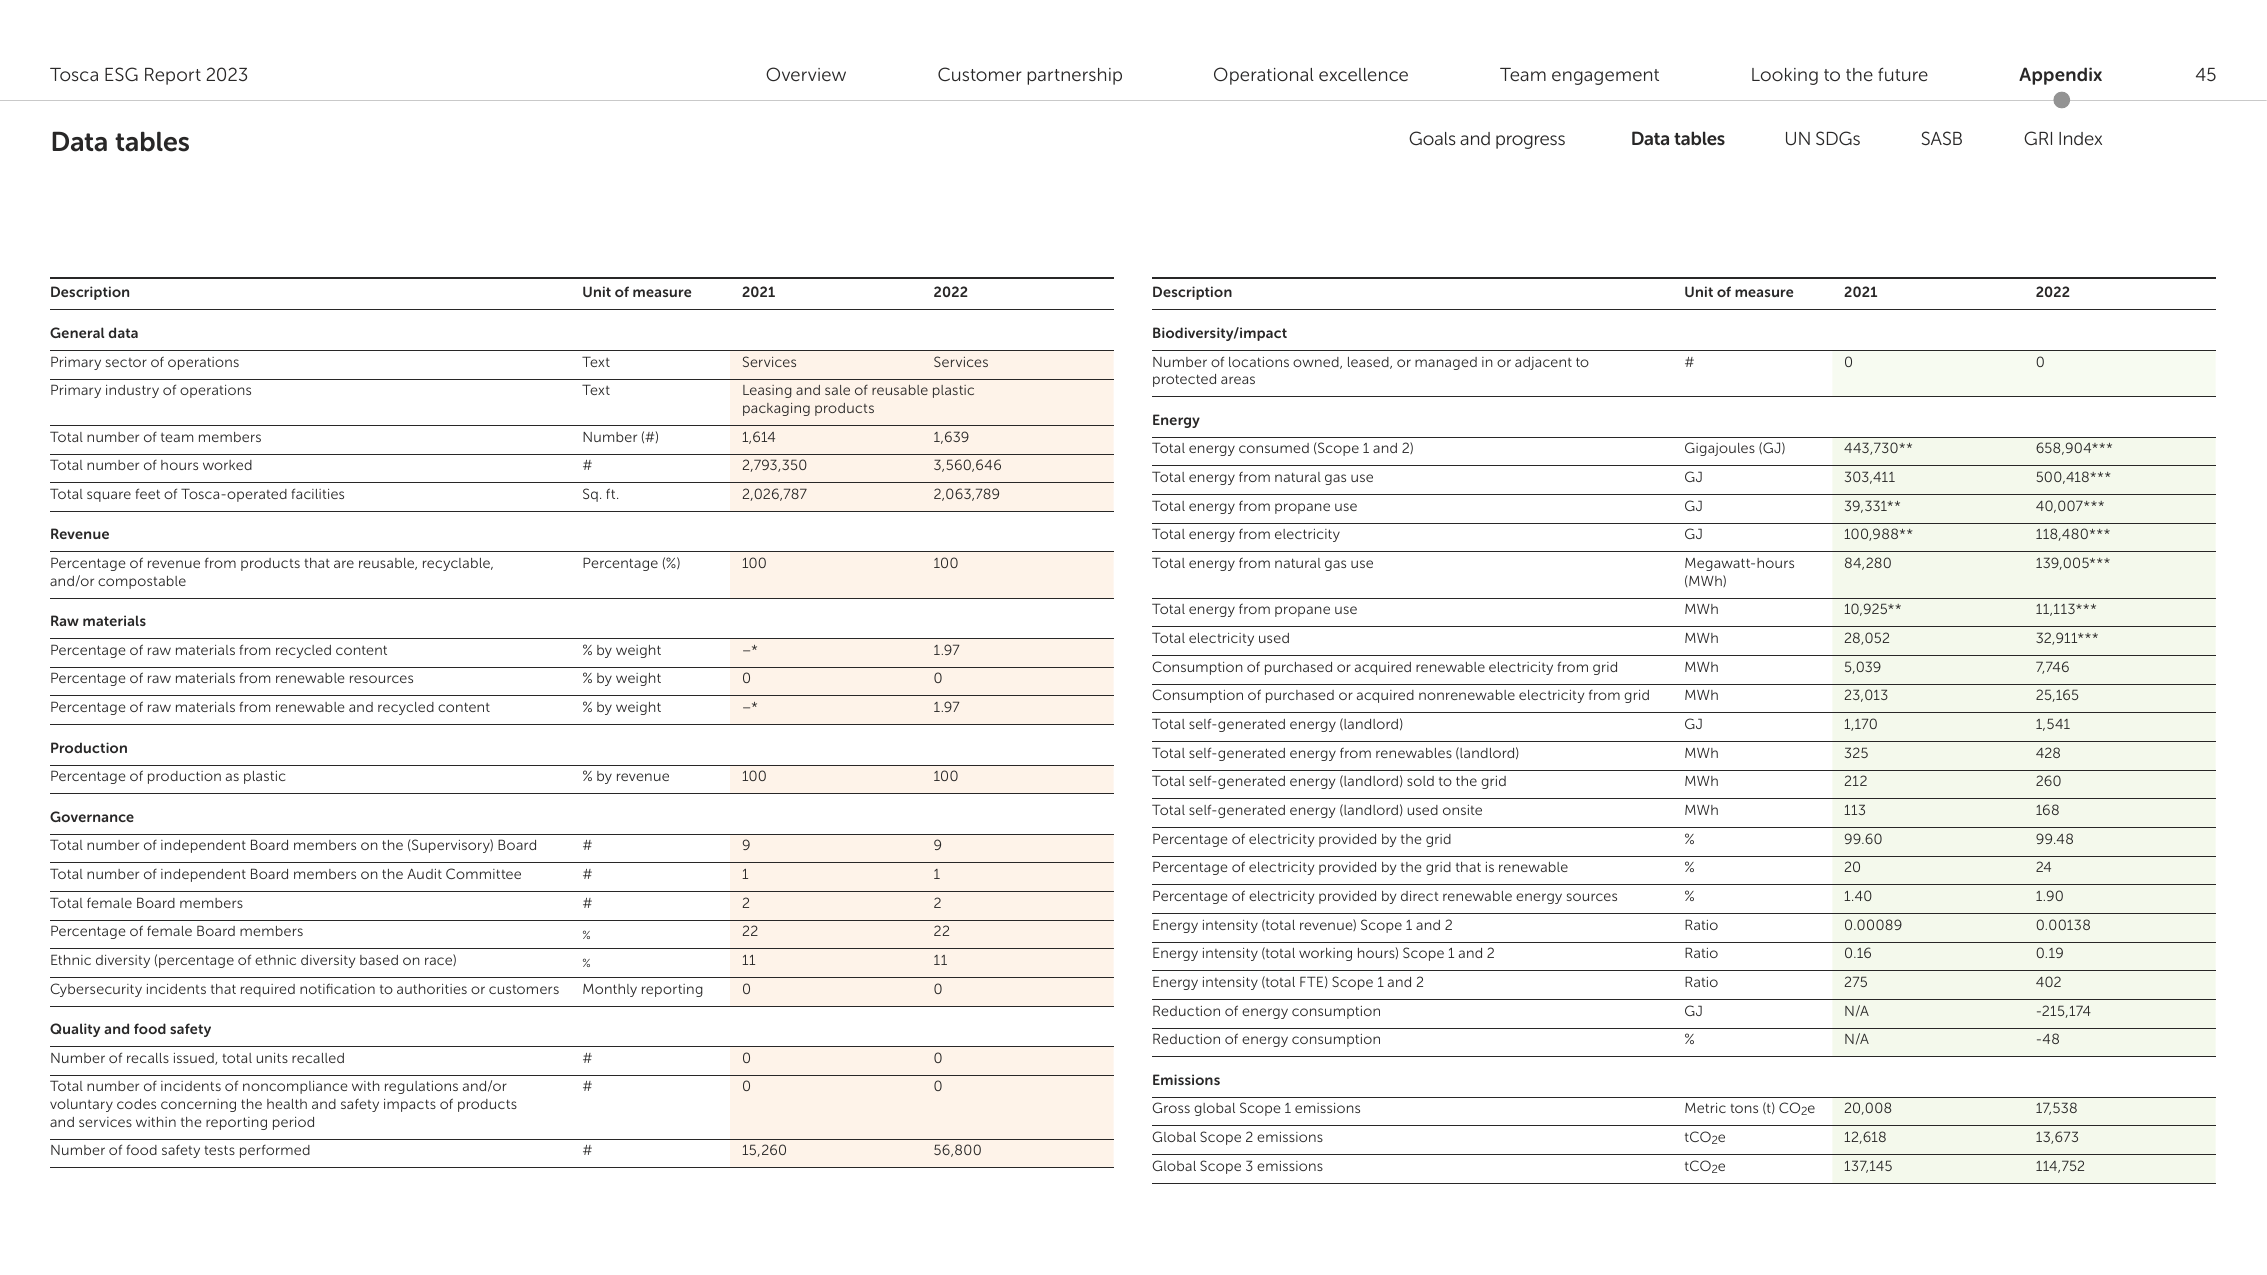Select 114,752 Scope 3 emissions value
This screenshot has height=1275, width=2267.
tap(2059, 1166)
